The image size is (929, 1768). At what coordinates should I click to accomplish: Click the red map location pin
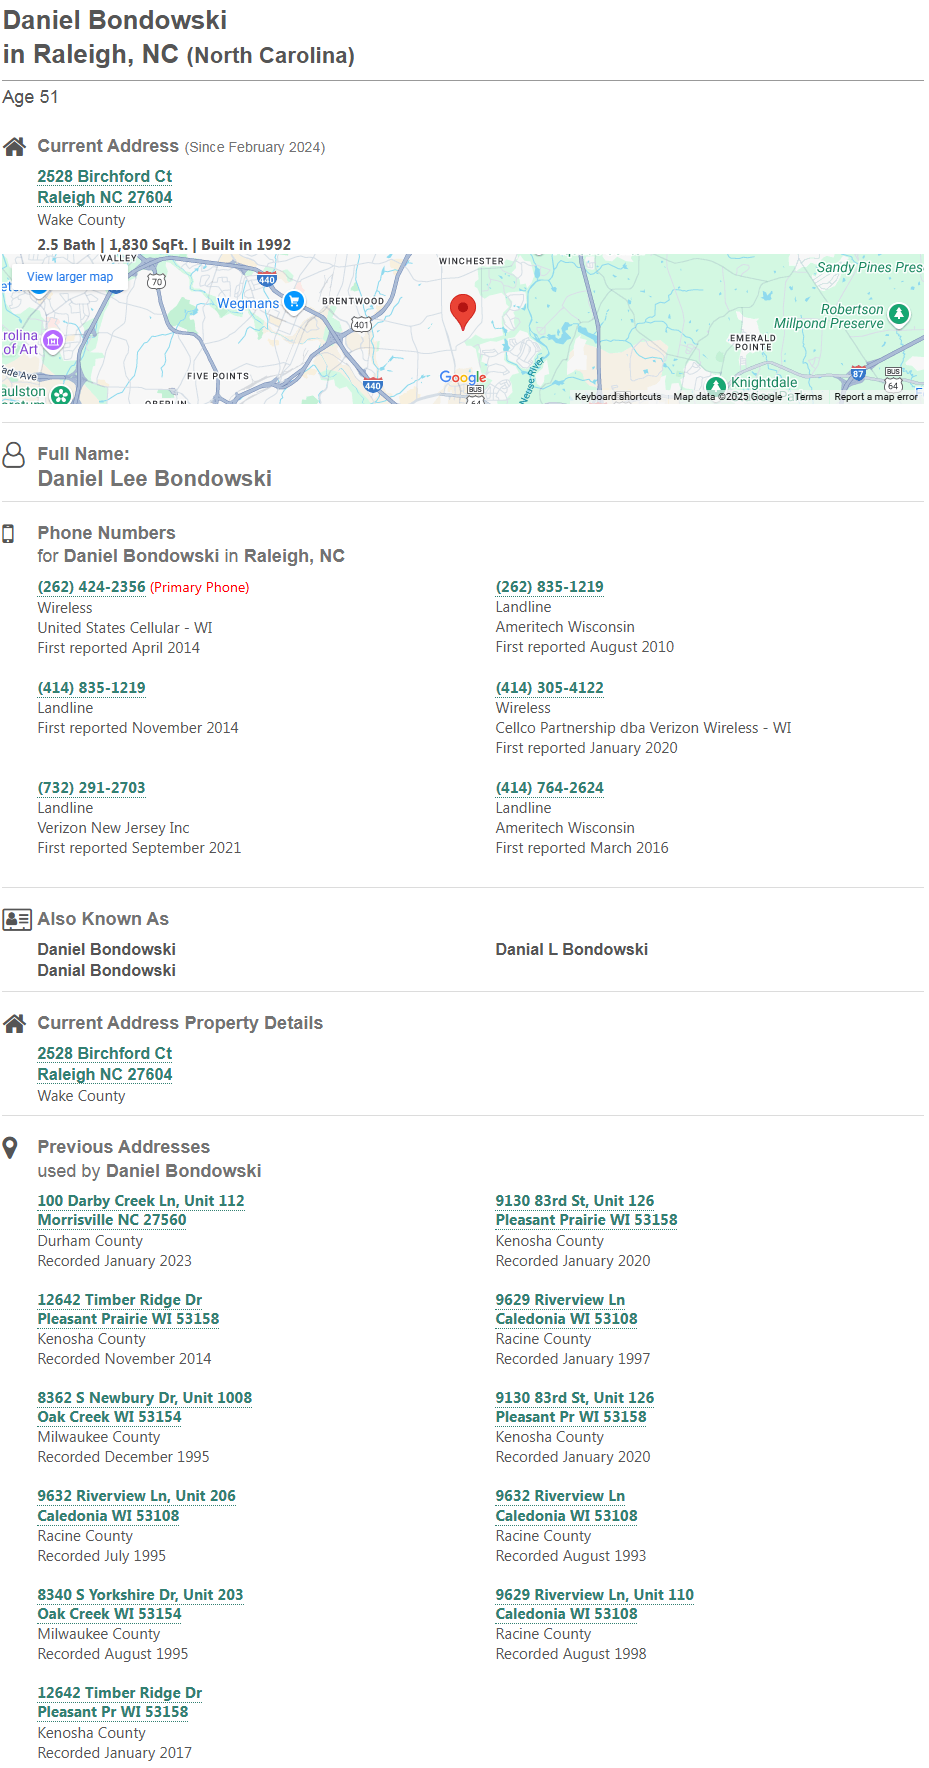click(x=462, y=312)
